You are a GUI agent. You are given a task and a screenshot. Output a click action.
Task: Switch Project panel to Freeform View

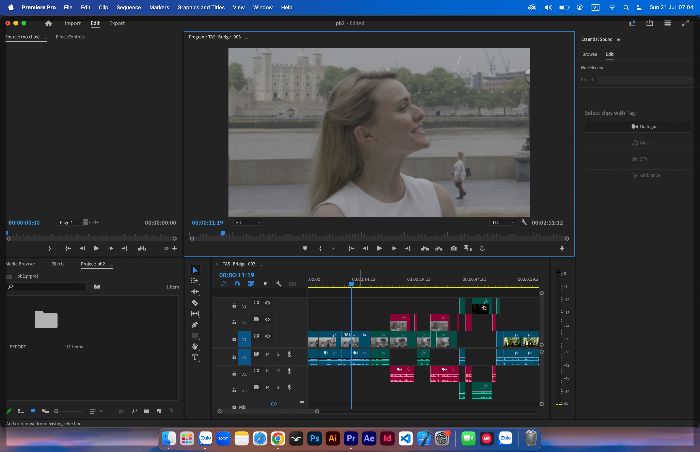click(x=45, y=411)
